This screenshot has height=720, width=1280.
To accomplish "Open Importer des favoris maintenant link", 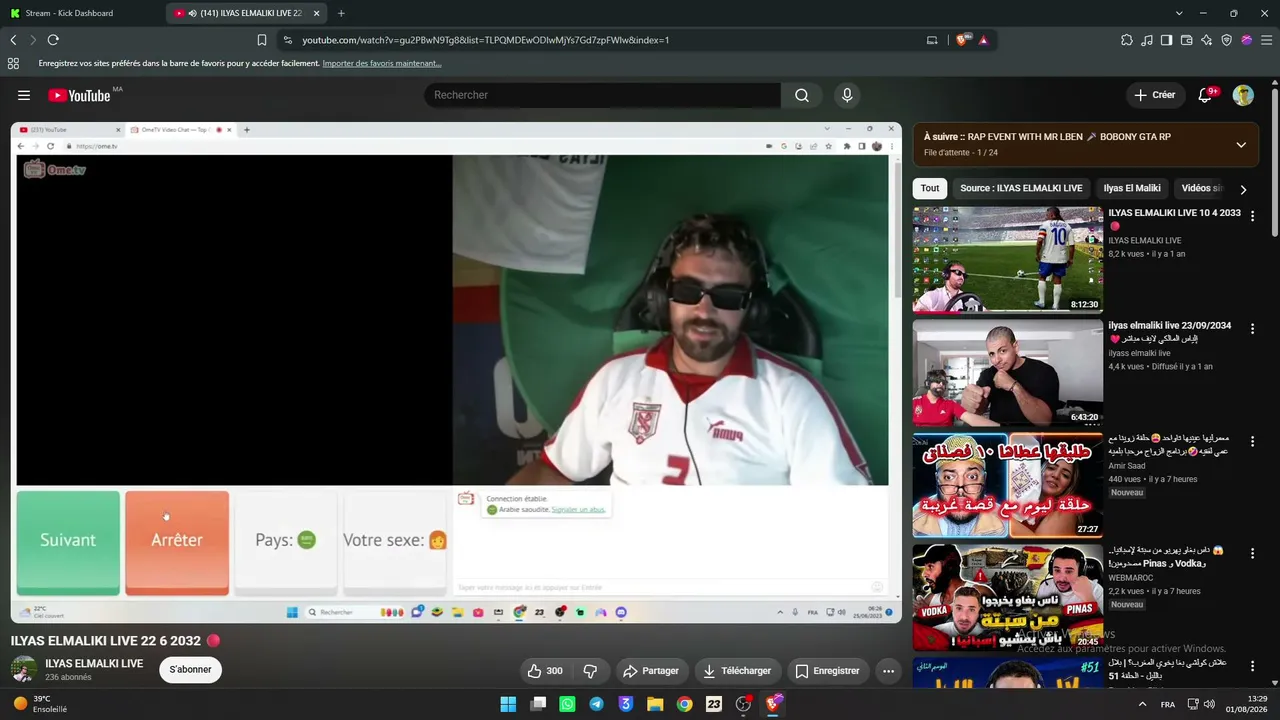I will [x=382, y=63].
